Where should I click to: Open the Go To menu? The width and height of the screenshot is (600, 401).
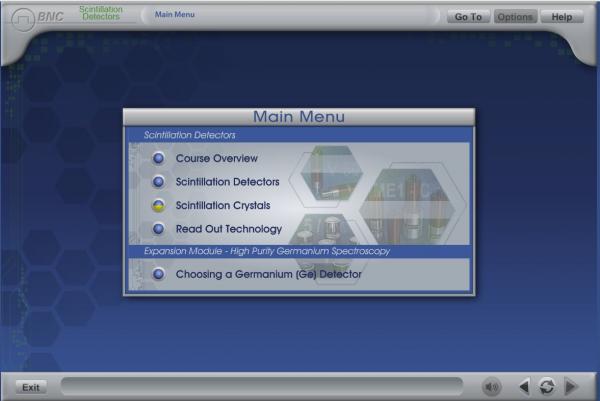[x=468, y=17]
